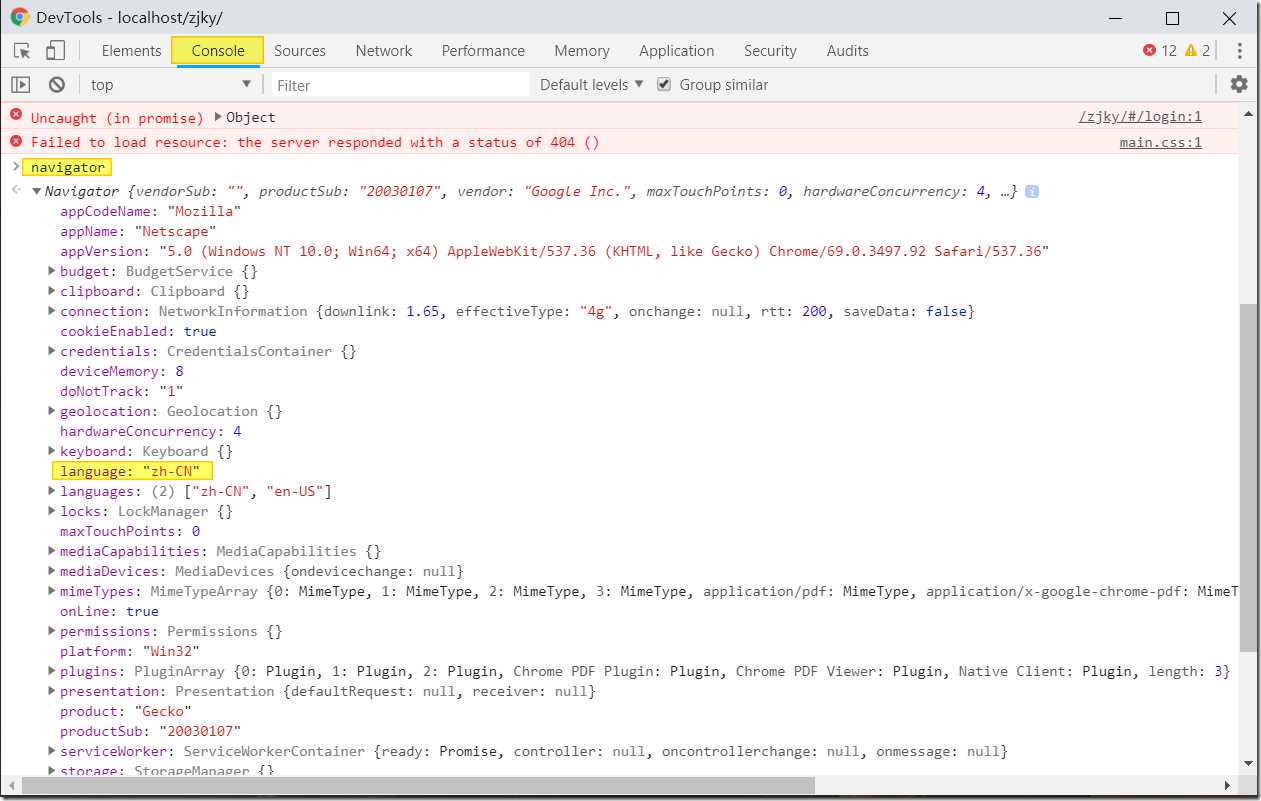Open the Network tab
Viewport: 1261px width, 801px height.
tap(384, 51)
